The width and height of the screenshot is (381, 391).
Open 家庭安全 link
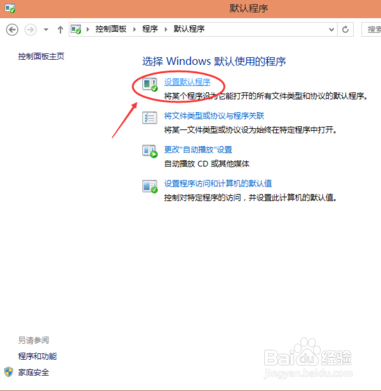point(33,372)
